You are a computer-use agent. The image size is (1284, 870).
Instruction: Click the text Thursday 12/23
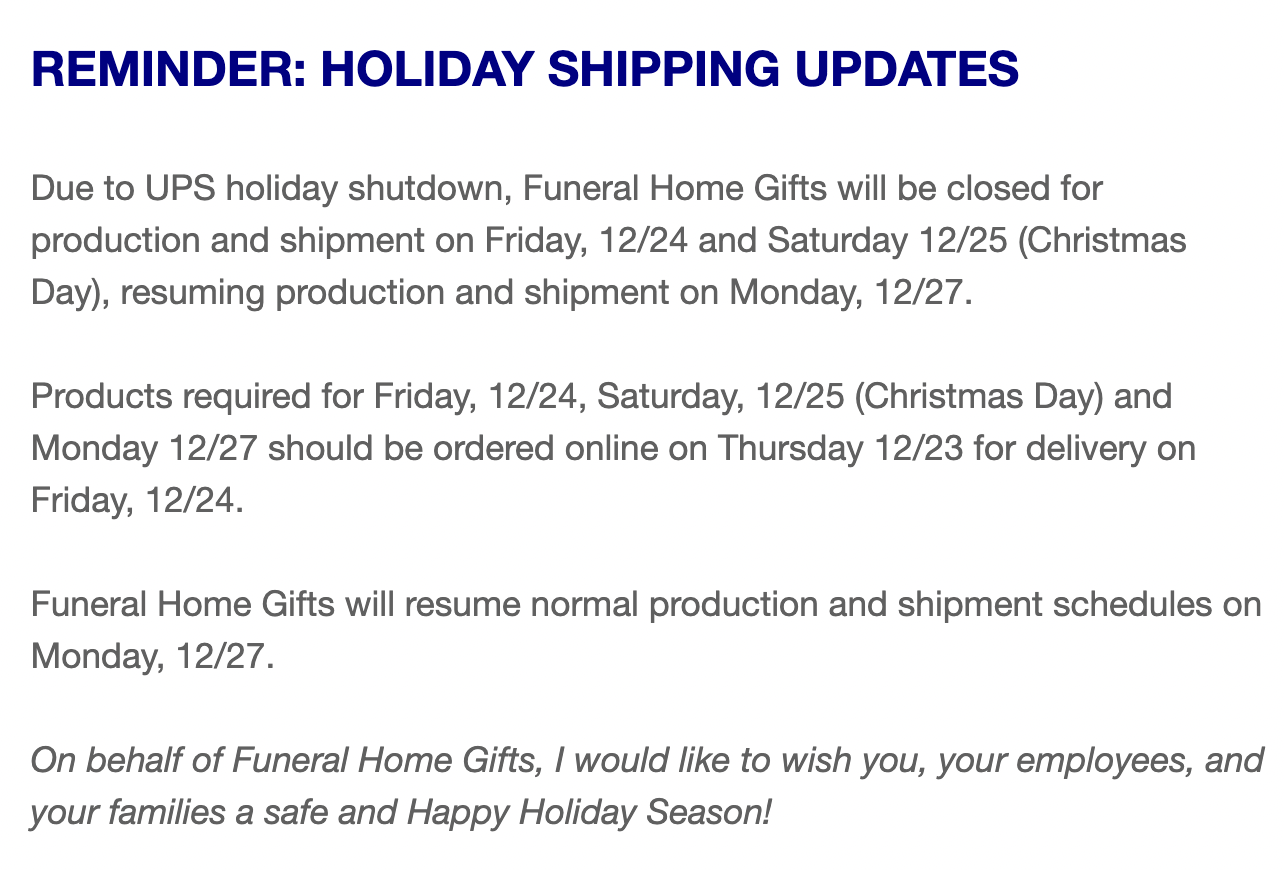tap(841, 449)
